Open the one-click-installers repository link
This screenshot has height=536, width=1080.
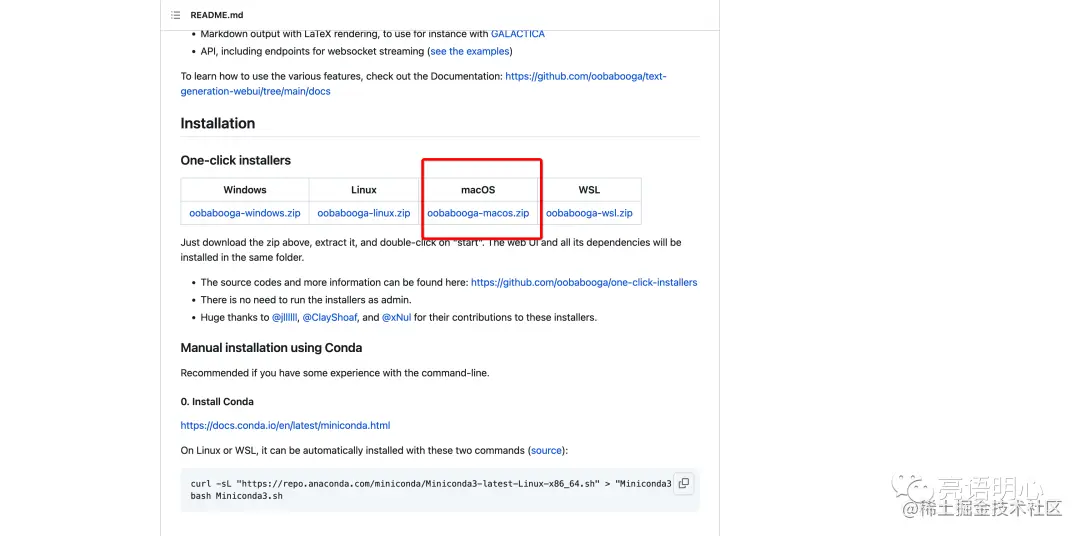tap(584, 282)
